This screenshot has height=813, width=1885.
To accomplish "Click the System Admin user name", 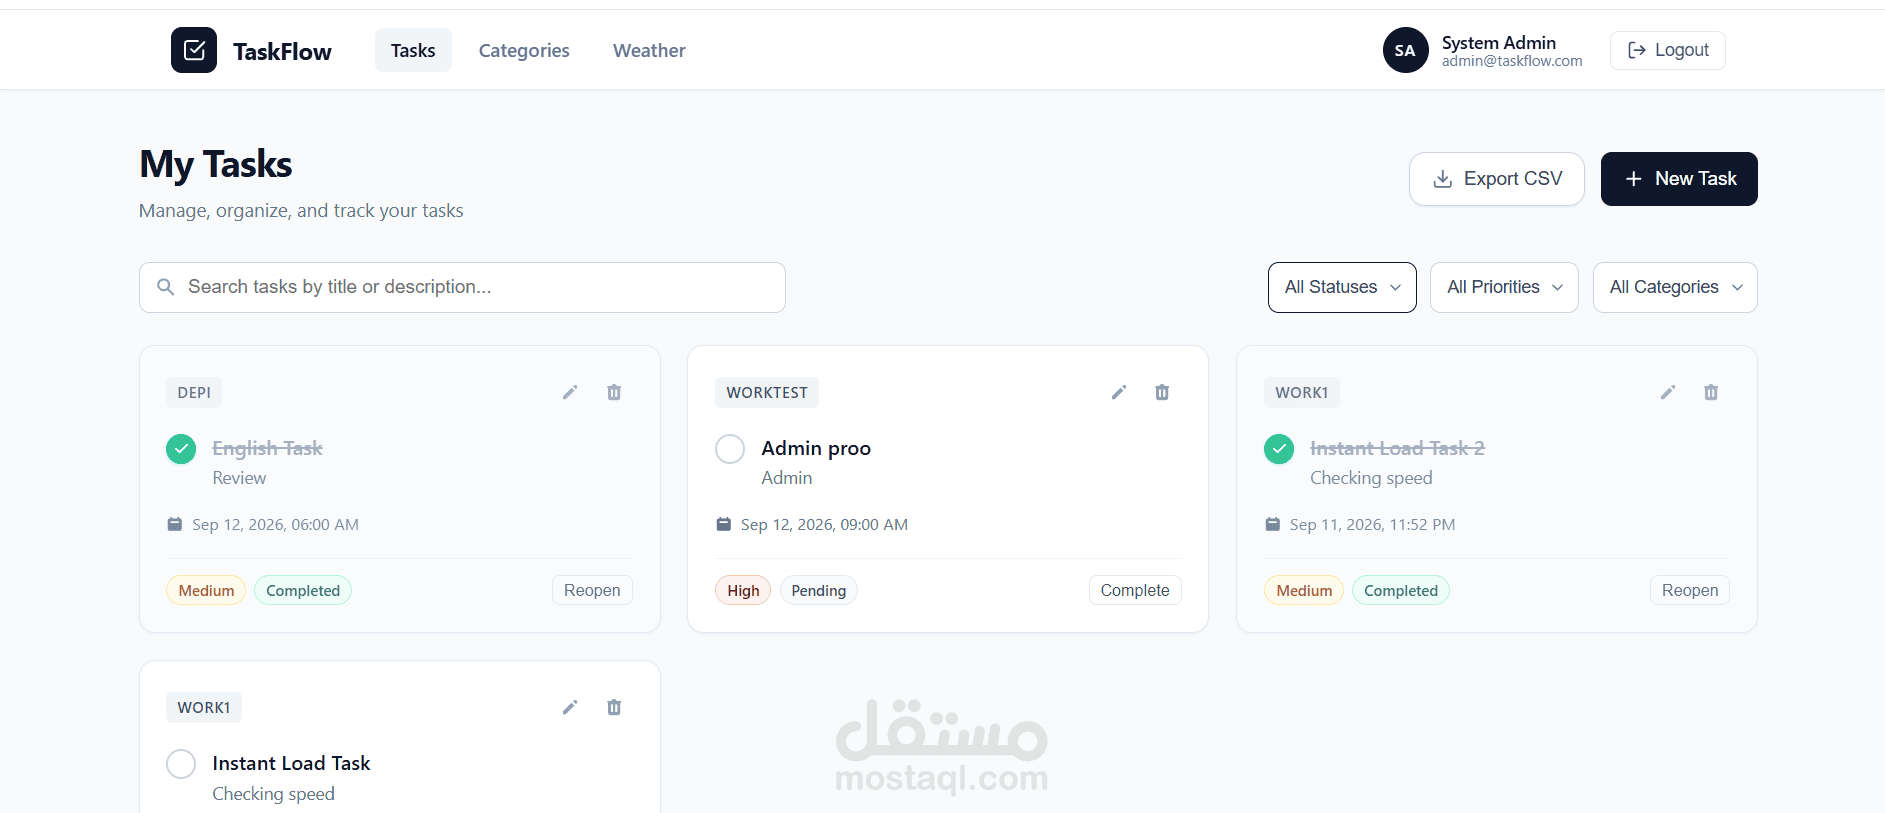I will (1499, 42).
